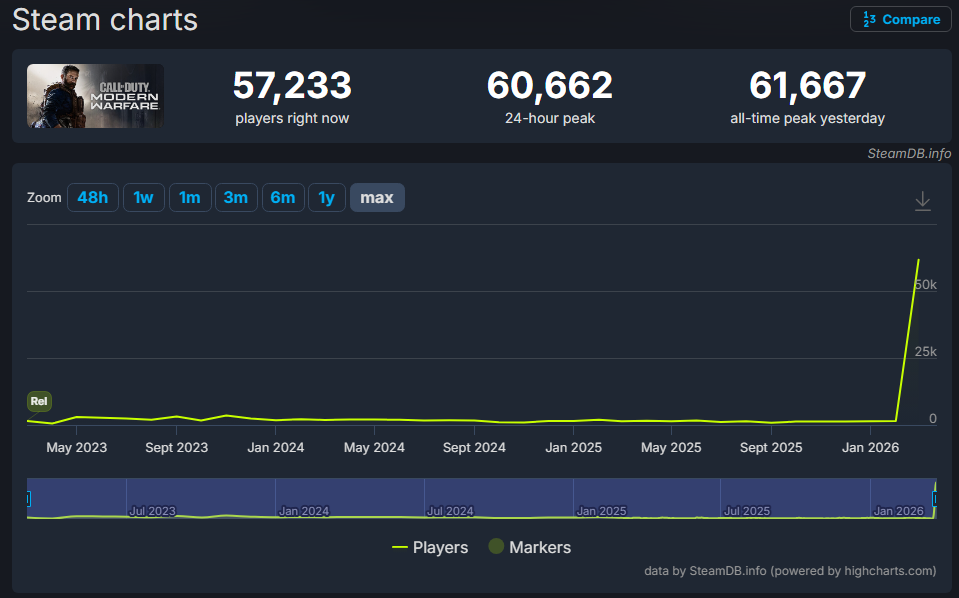Select the 3m zoom range
The height and width of the screenshot is (598, 959).
[236, 197]
